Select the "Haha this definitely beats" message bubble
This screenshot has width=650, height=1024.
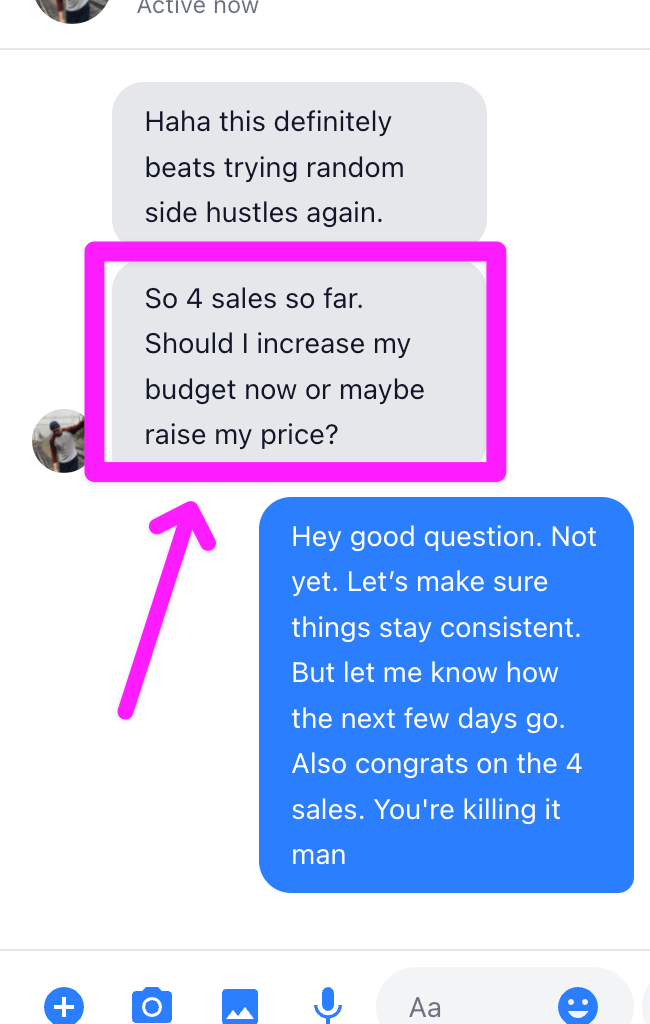(298, 166)
